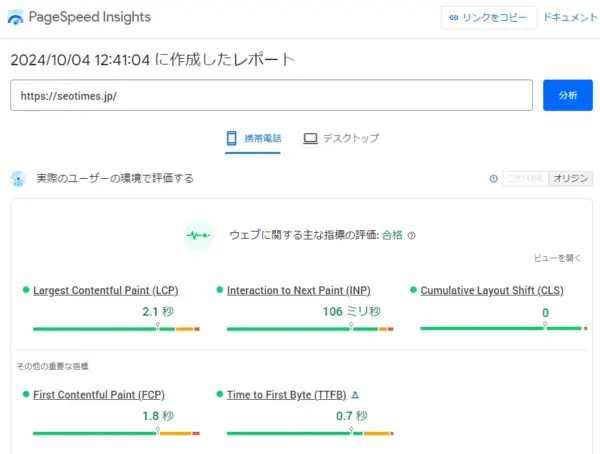
Task: Click the CLS distribution bar
Action: (504, 328)
